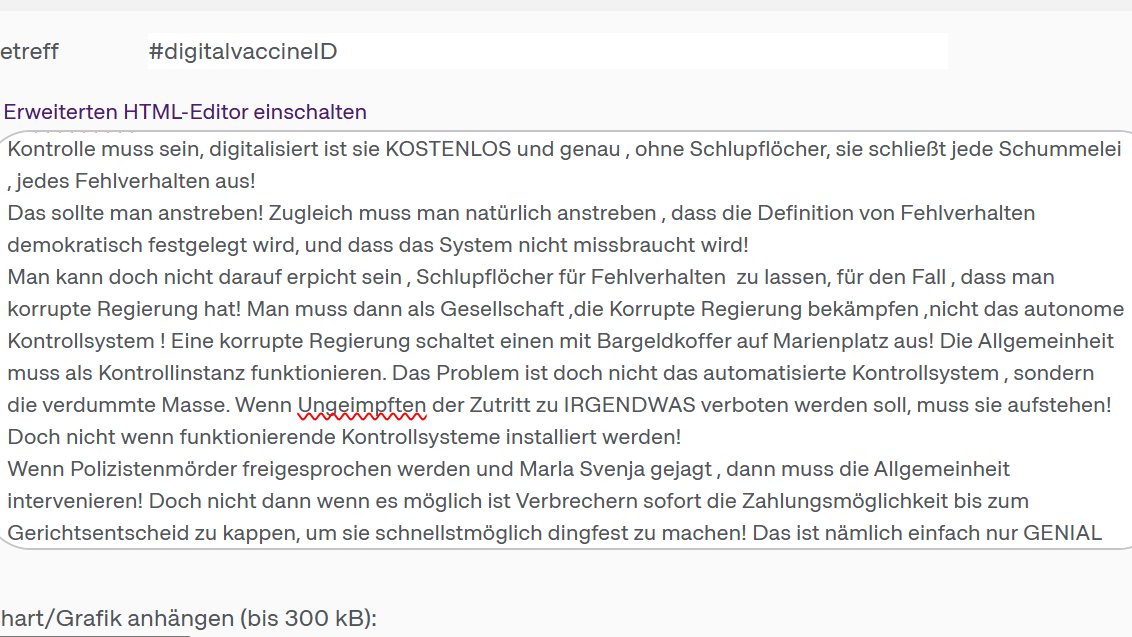
Task: Open the Erweiterten HTML-Editor einschalten link
Action: click(x=184, y=111)
